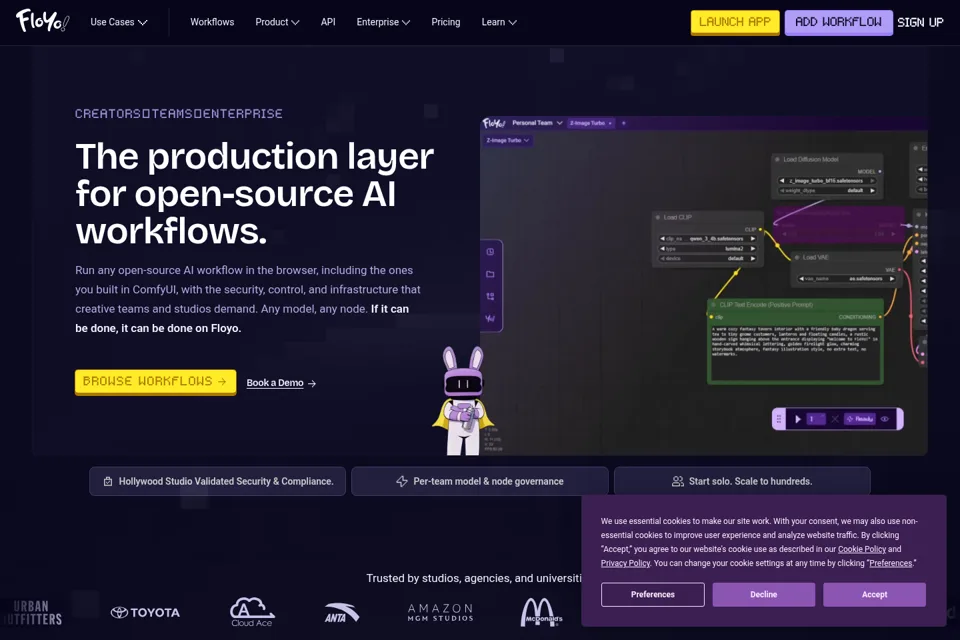Accept all cookies
Viewport: 960px width, 640px height.
click(x=874, y=595)
